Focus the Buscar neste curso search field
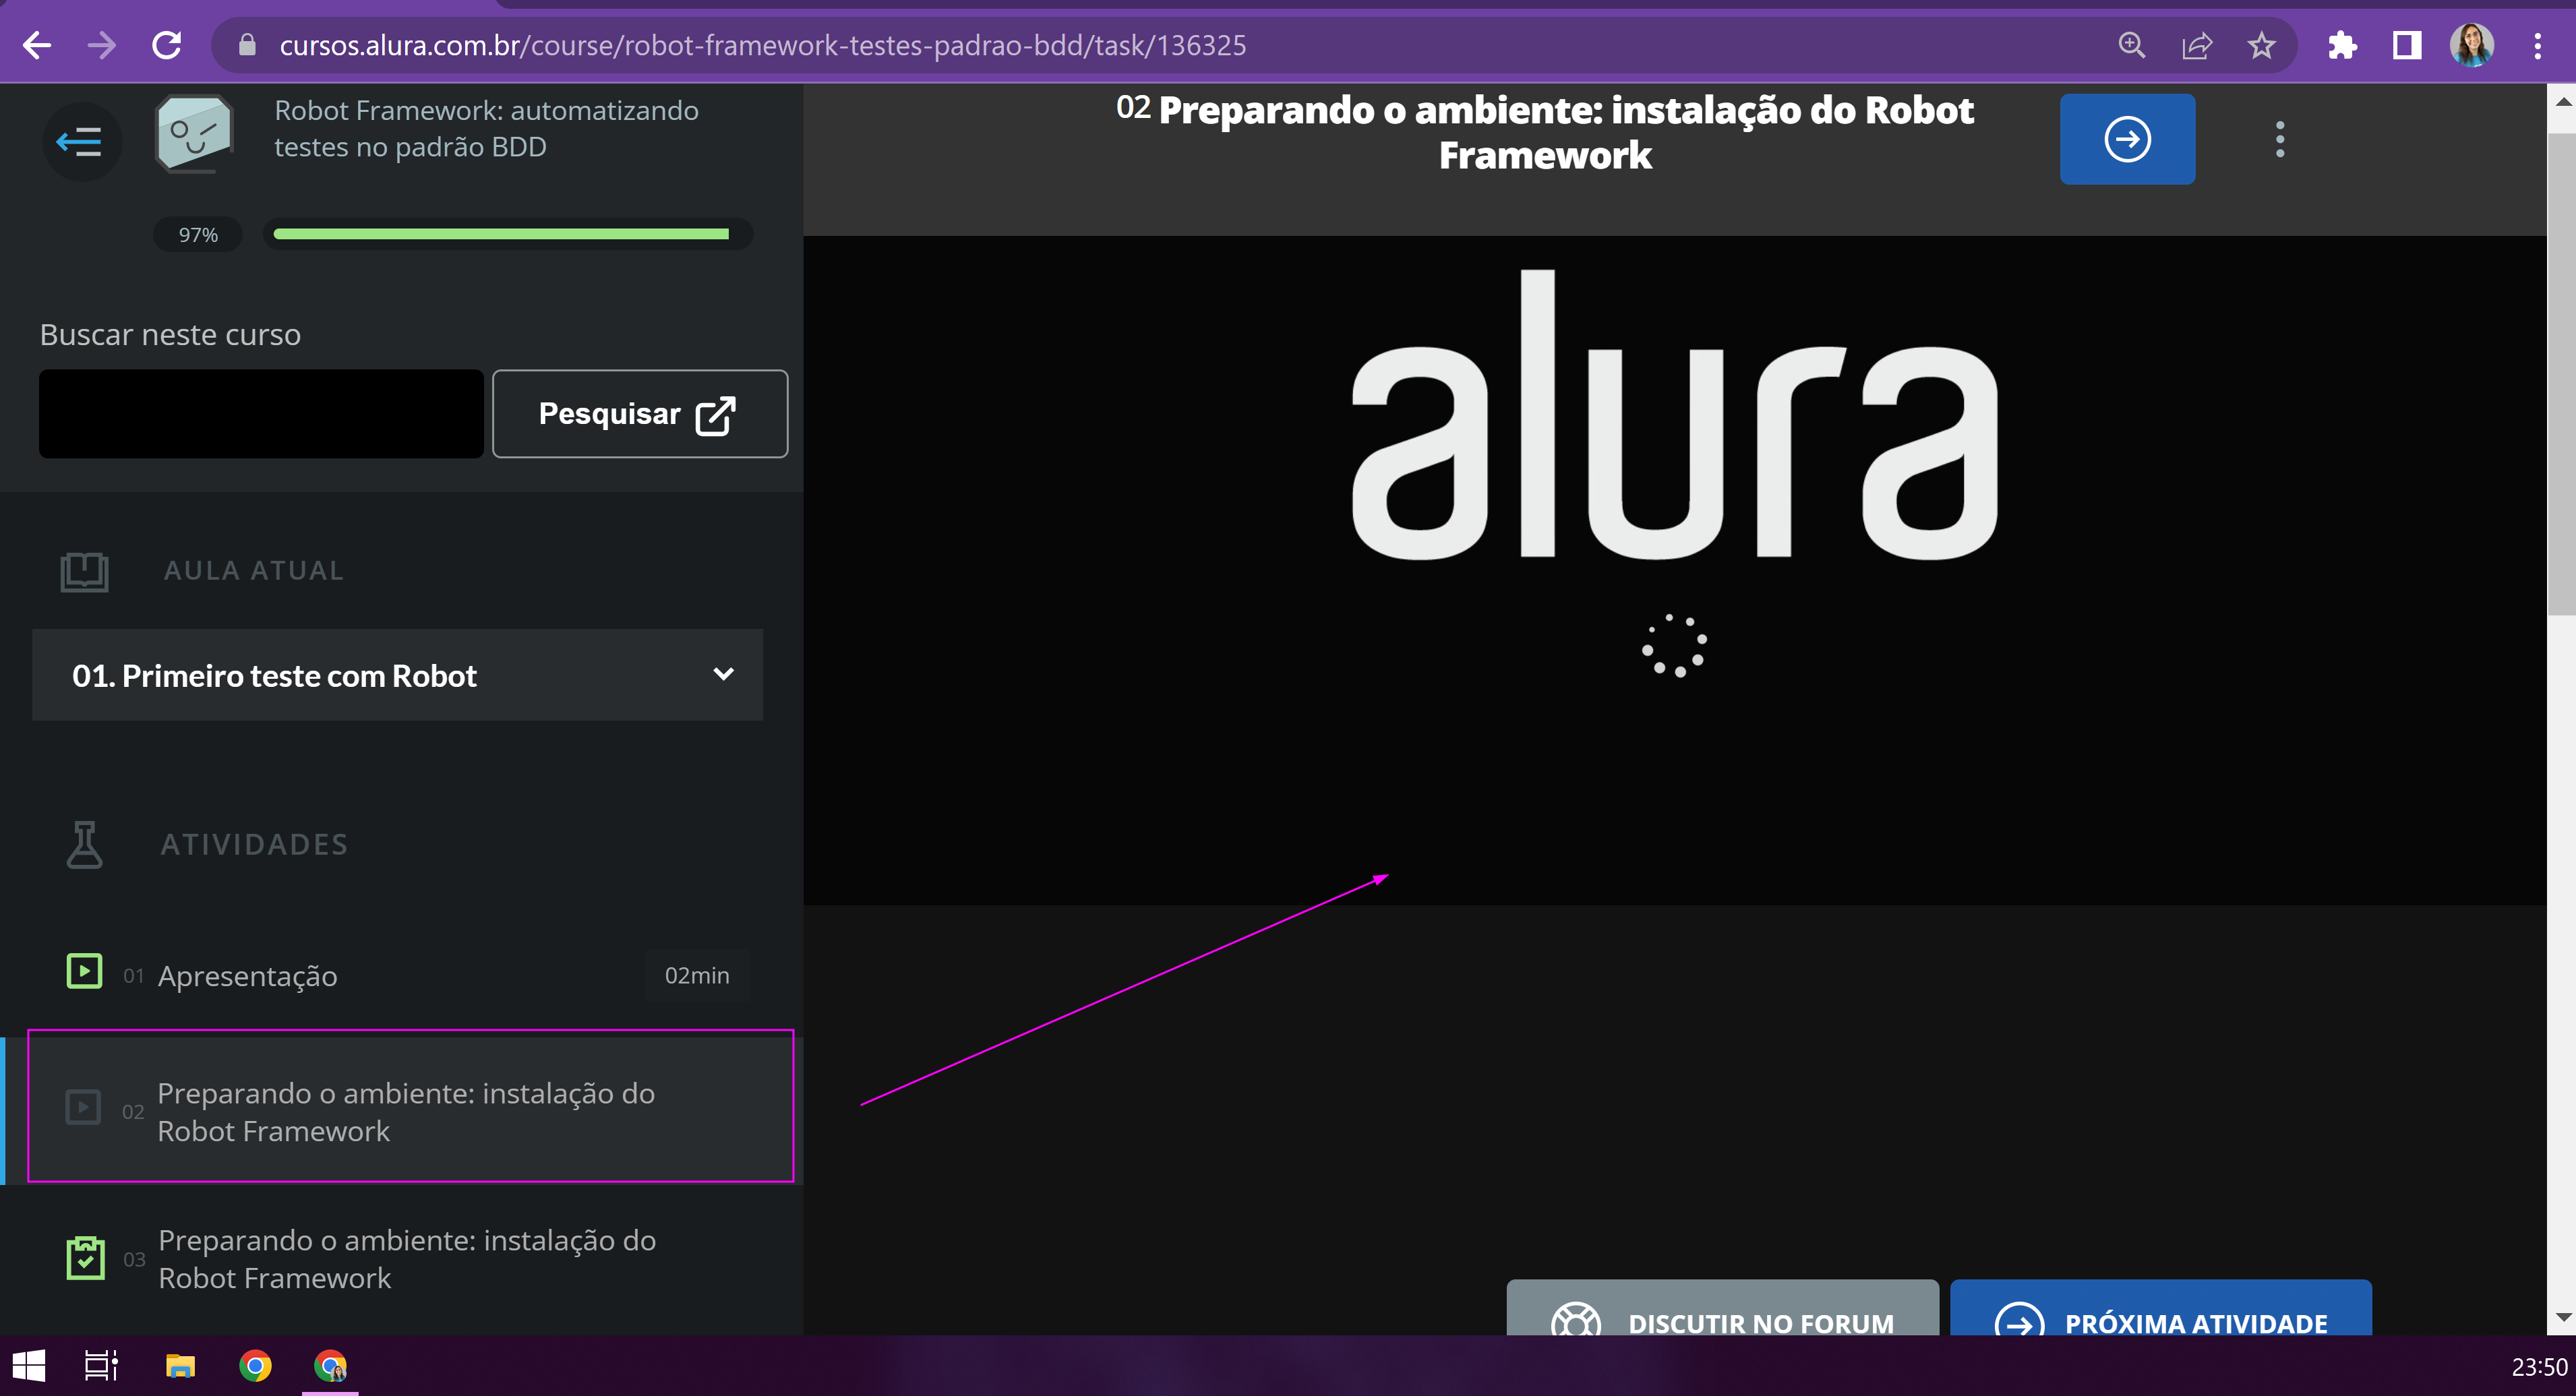The width and height of the screenshot is (2576, 1396). click(261, 414)
